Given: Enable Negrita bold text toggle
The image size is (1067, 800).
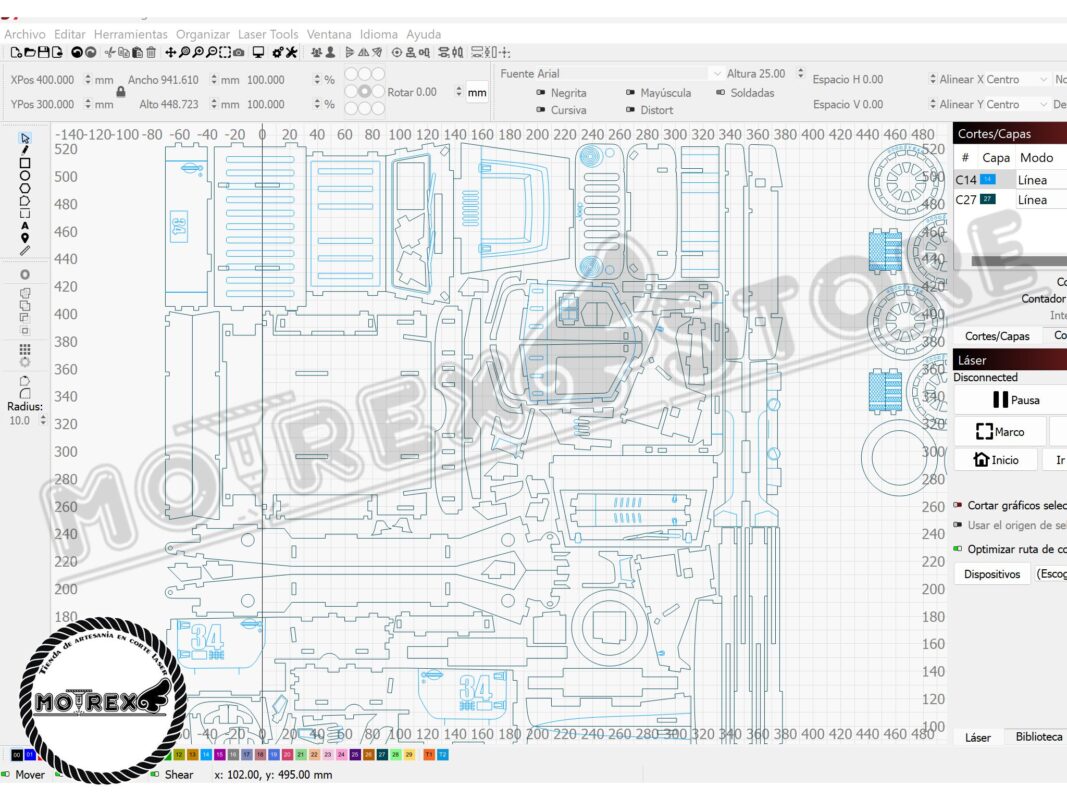Looking at the screenshot, I should 541,93.
